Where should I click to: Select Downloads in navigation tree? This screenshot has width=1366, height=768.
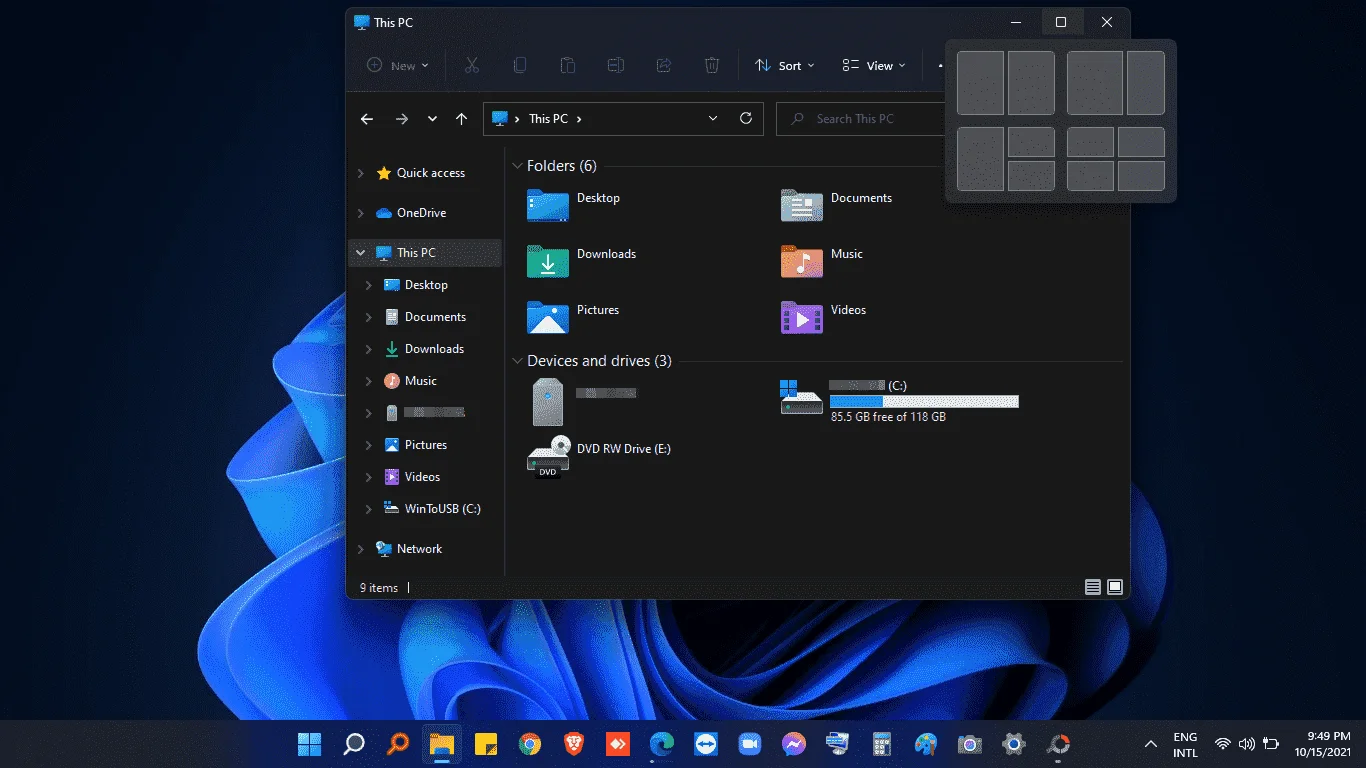(424, 349)
